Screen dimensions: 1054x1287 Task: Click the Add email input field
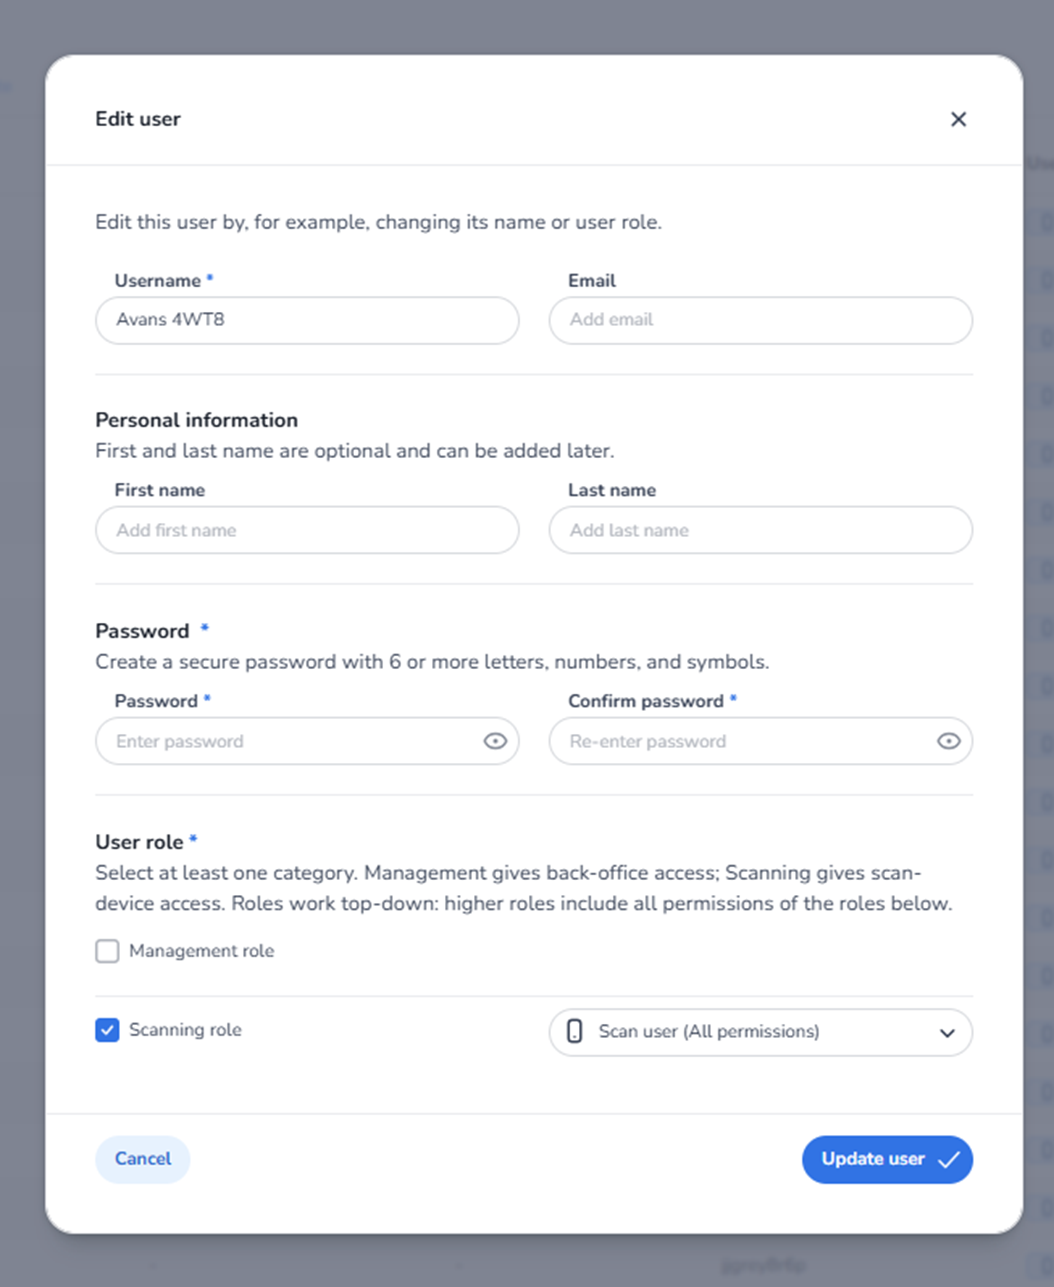coord(760,320)
